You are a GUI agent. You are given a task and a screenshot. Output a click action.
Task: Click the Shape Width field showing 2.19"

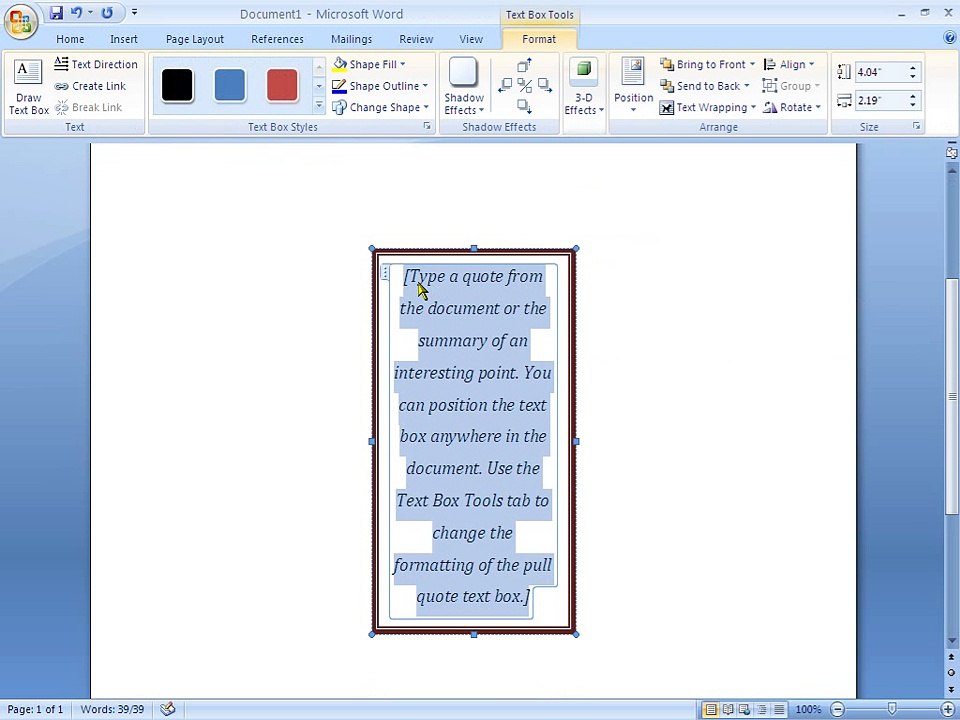pos(879,100)
